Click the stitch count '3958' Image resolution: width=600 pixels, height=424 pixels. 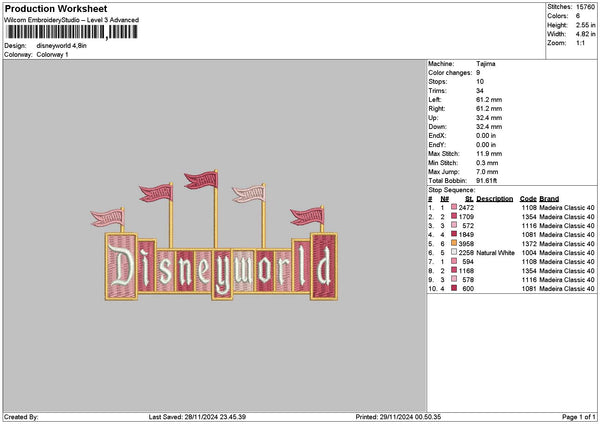tap(466, 243)
